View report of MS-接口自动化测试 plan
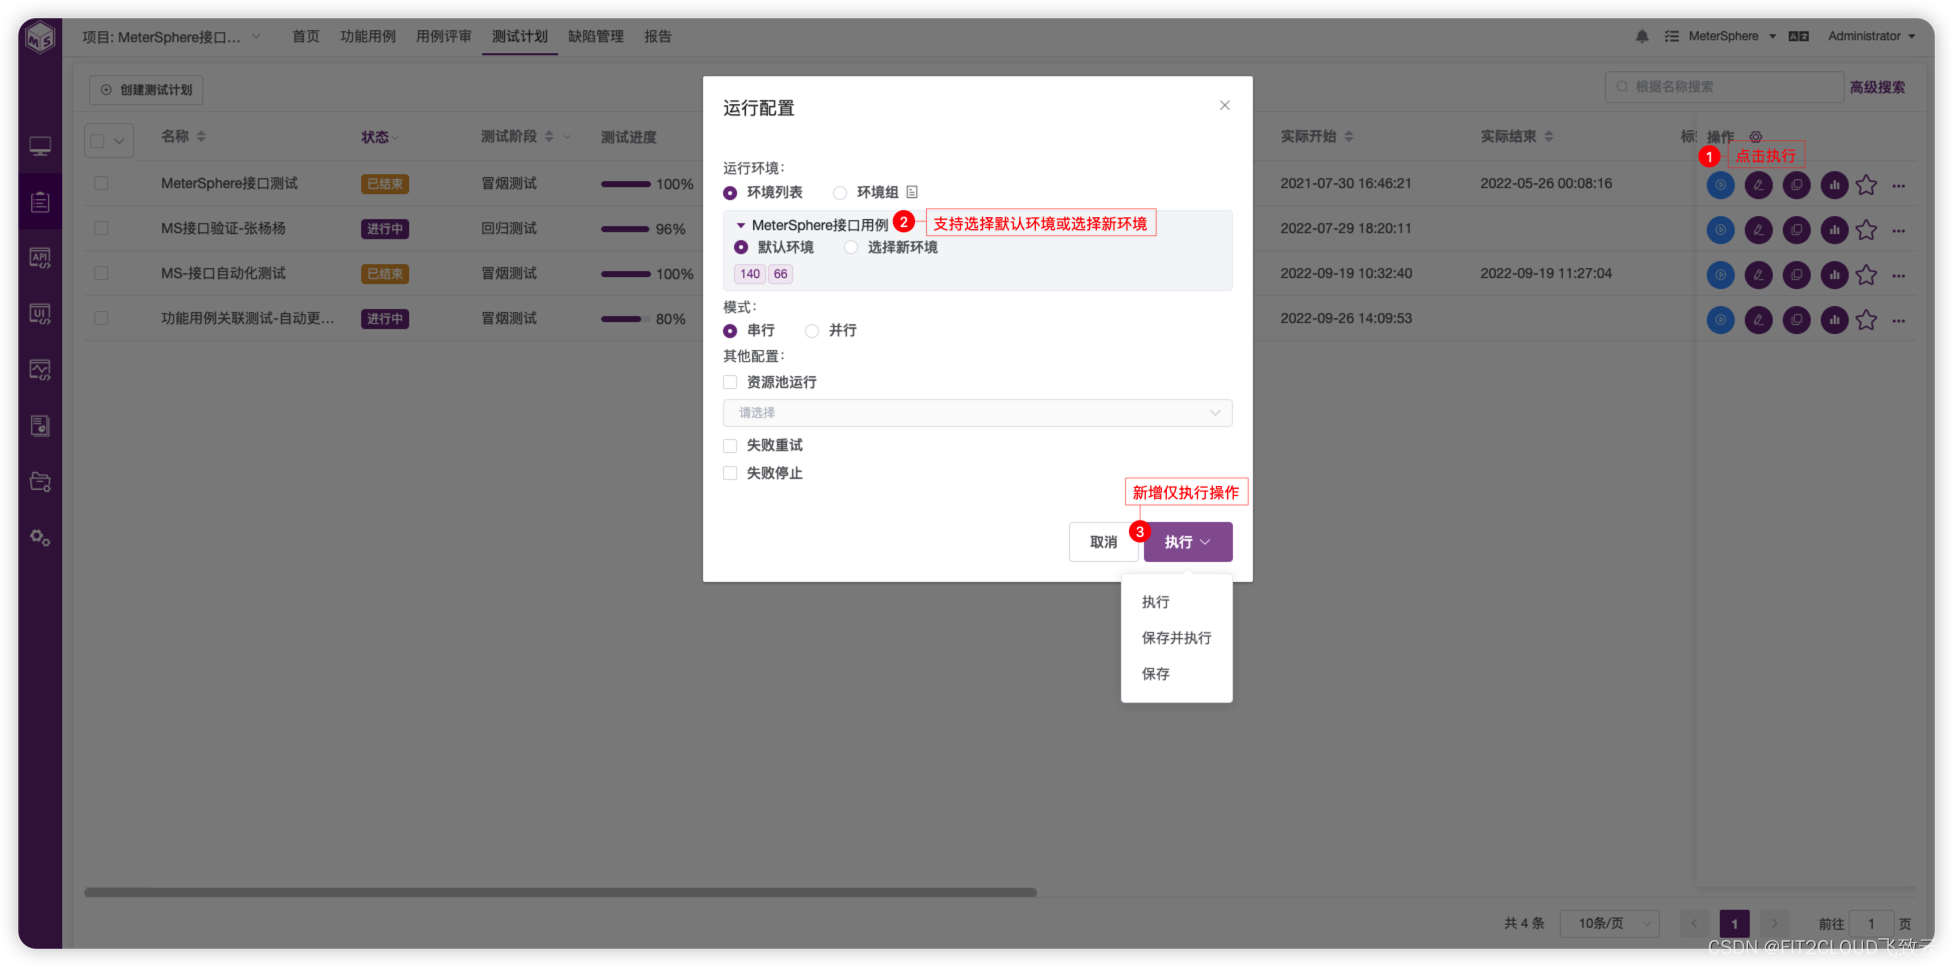The image size is (1953, 967). pos(1834,274)
